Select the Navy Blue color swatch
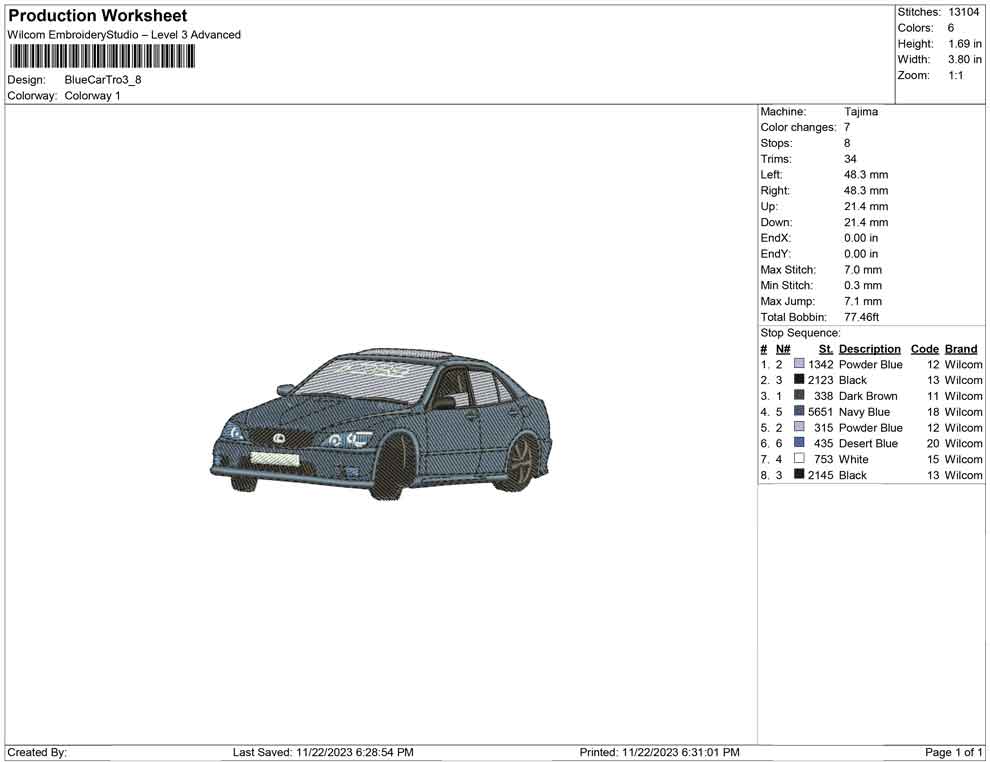 (799, 412)
